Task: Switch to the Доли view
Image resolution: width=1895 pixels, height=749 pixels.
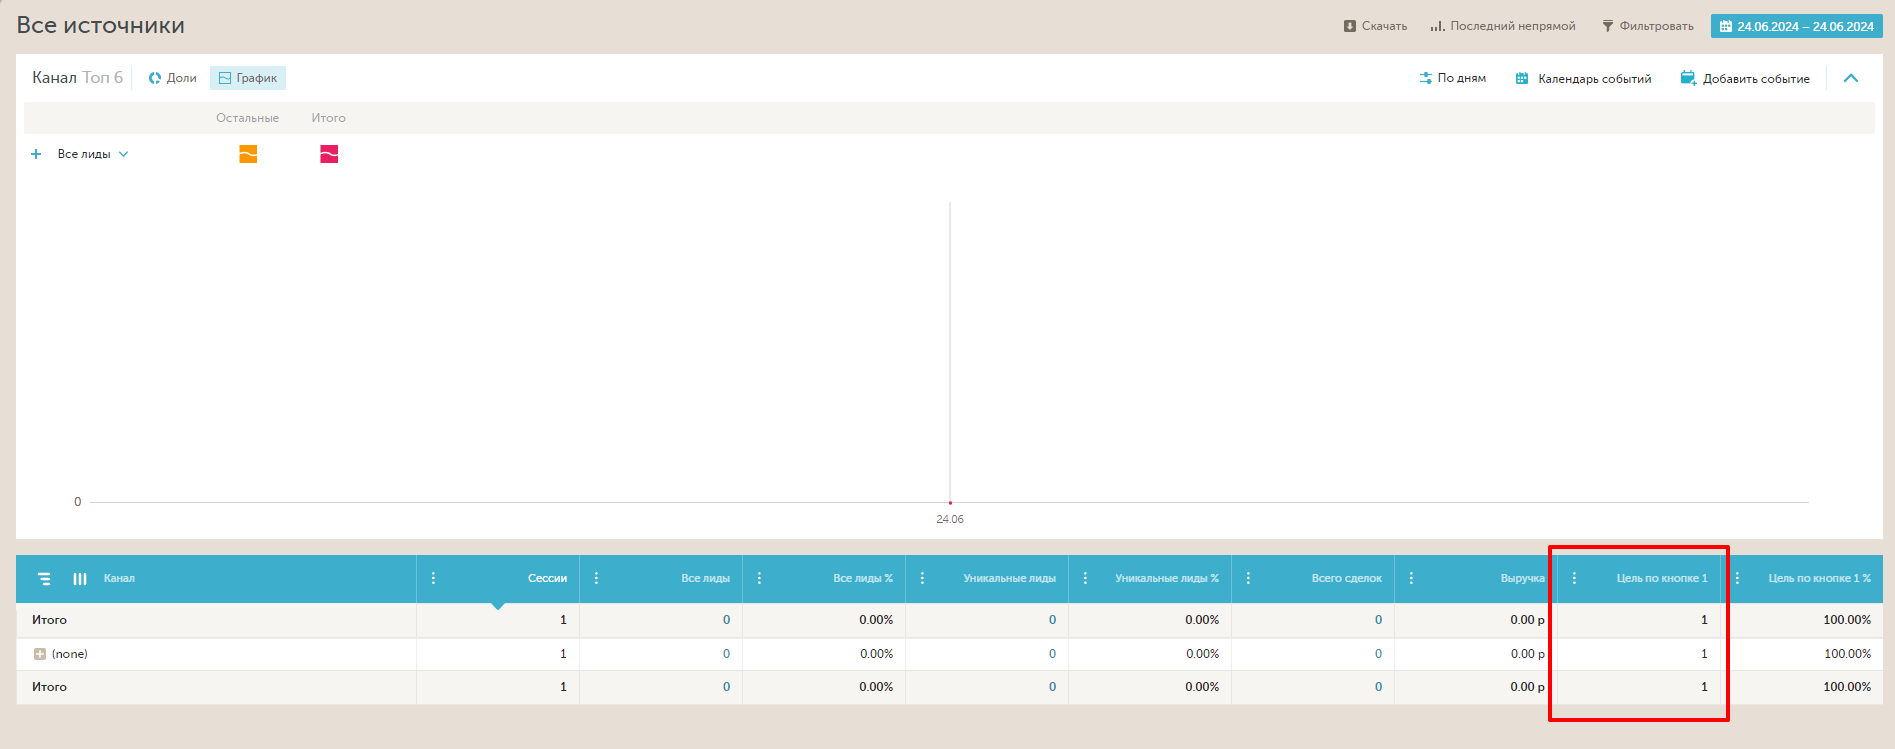Action: click(x=172, y=78)
